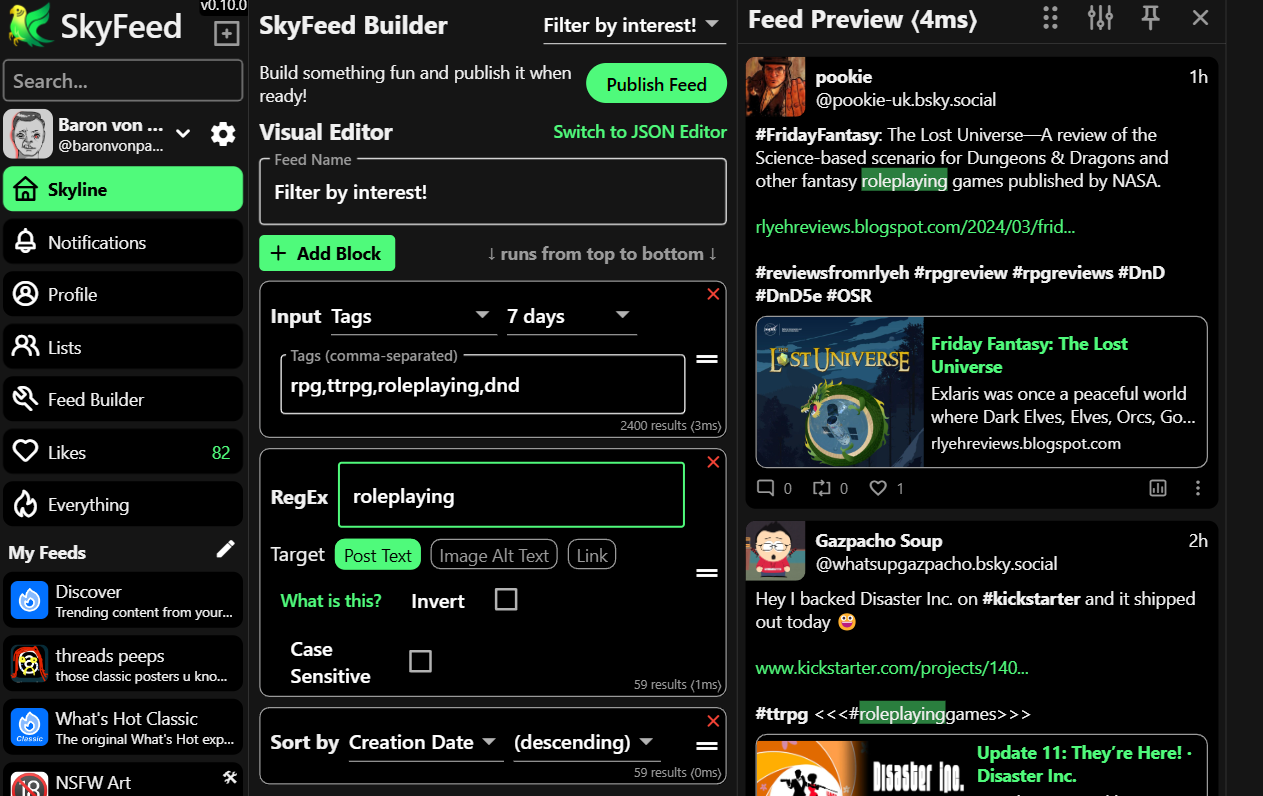Open pookie's avatar

click(x=775, y=87)
